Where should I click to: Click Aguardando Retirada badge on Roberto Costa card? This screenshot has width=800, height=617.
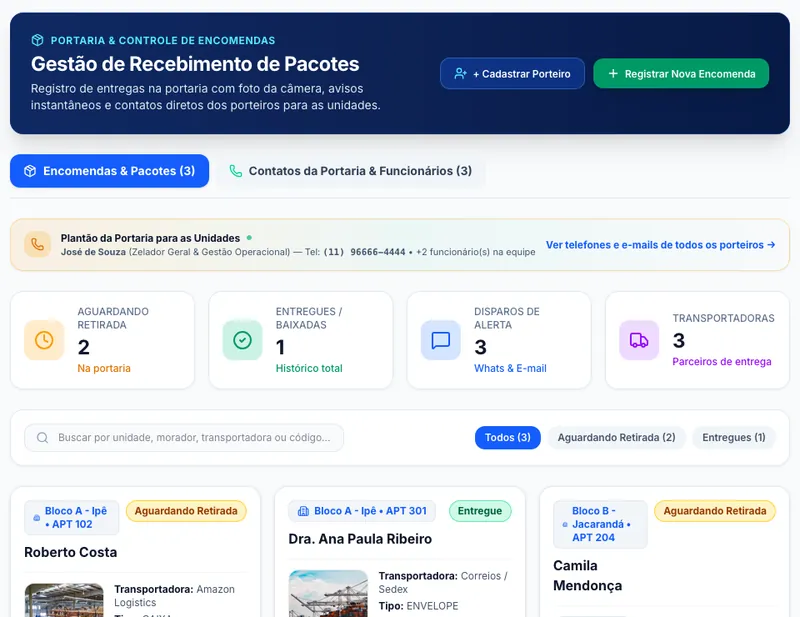coord(186,511)
